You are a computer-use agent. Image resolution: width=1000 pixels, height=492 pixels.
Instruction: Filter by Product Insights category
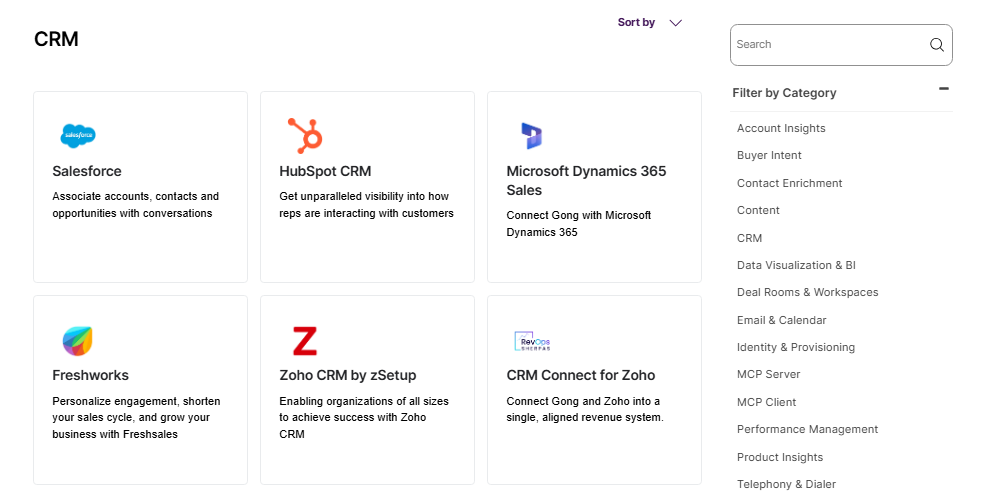tap(780, 457)
